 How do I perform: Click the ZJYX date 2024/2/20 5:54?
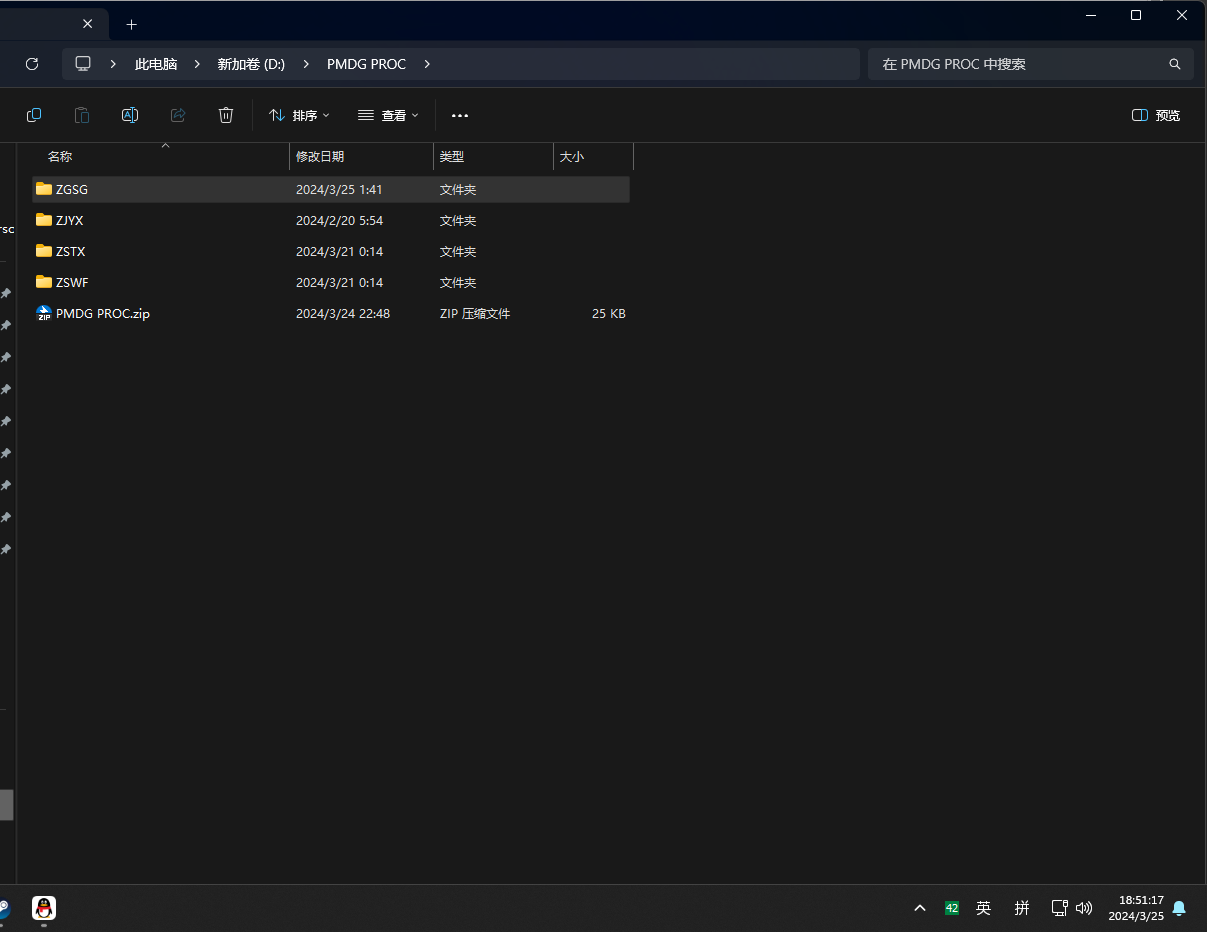coord(339,220)
